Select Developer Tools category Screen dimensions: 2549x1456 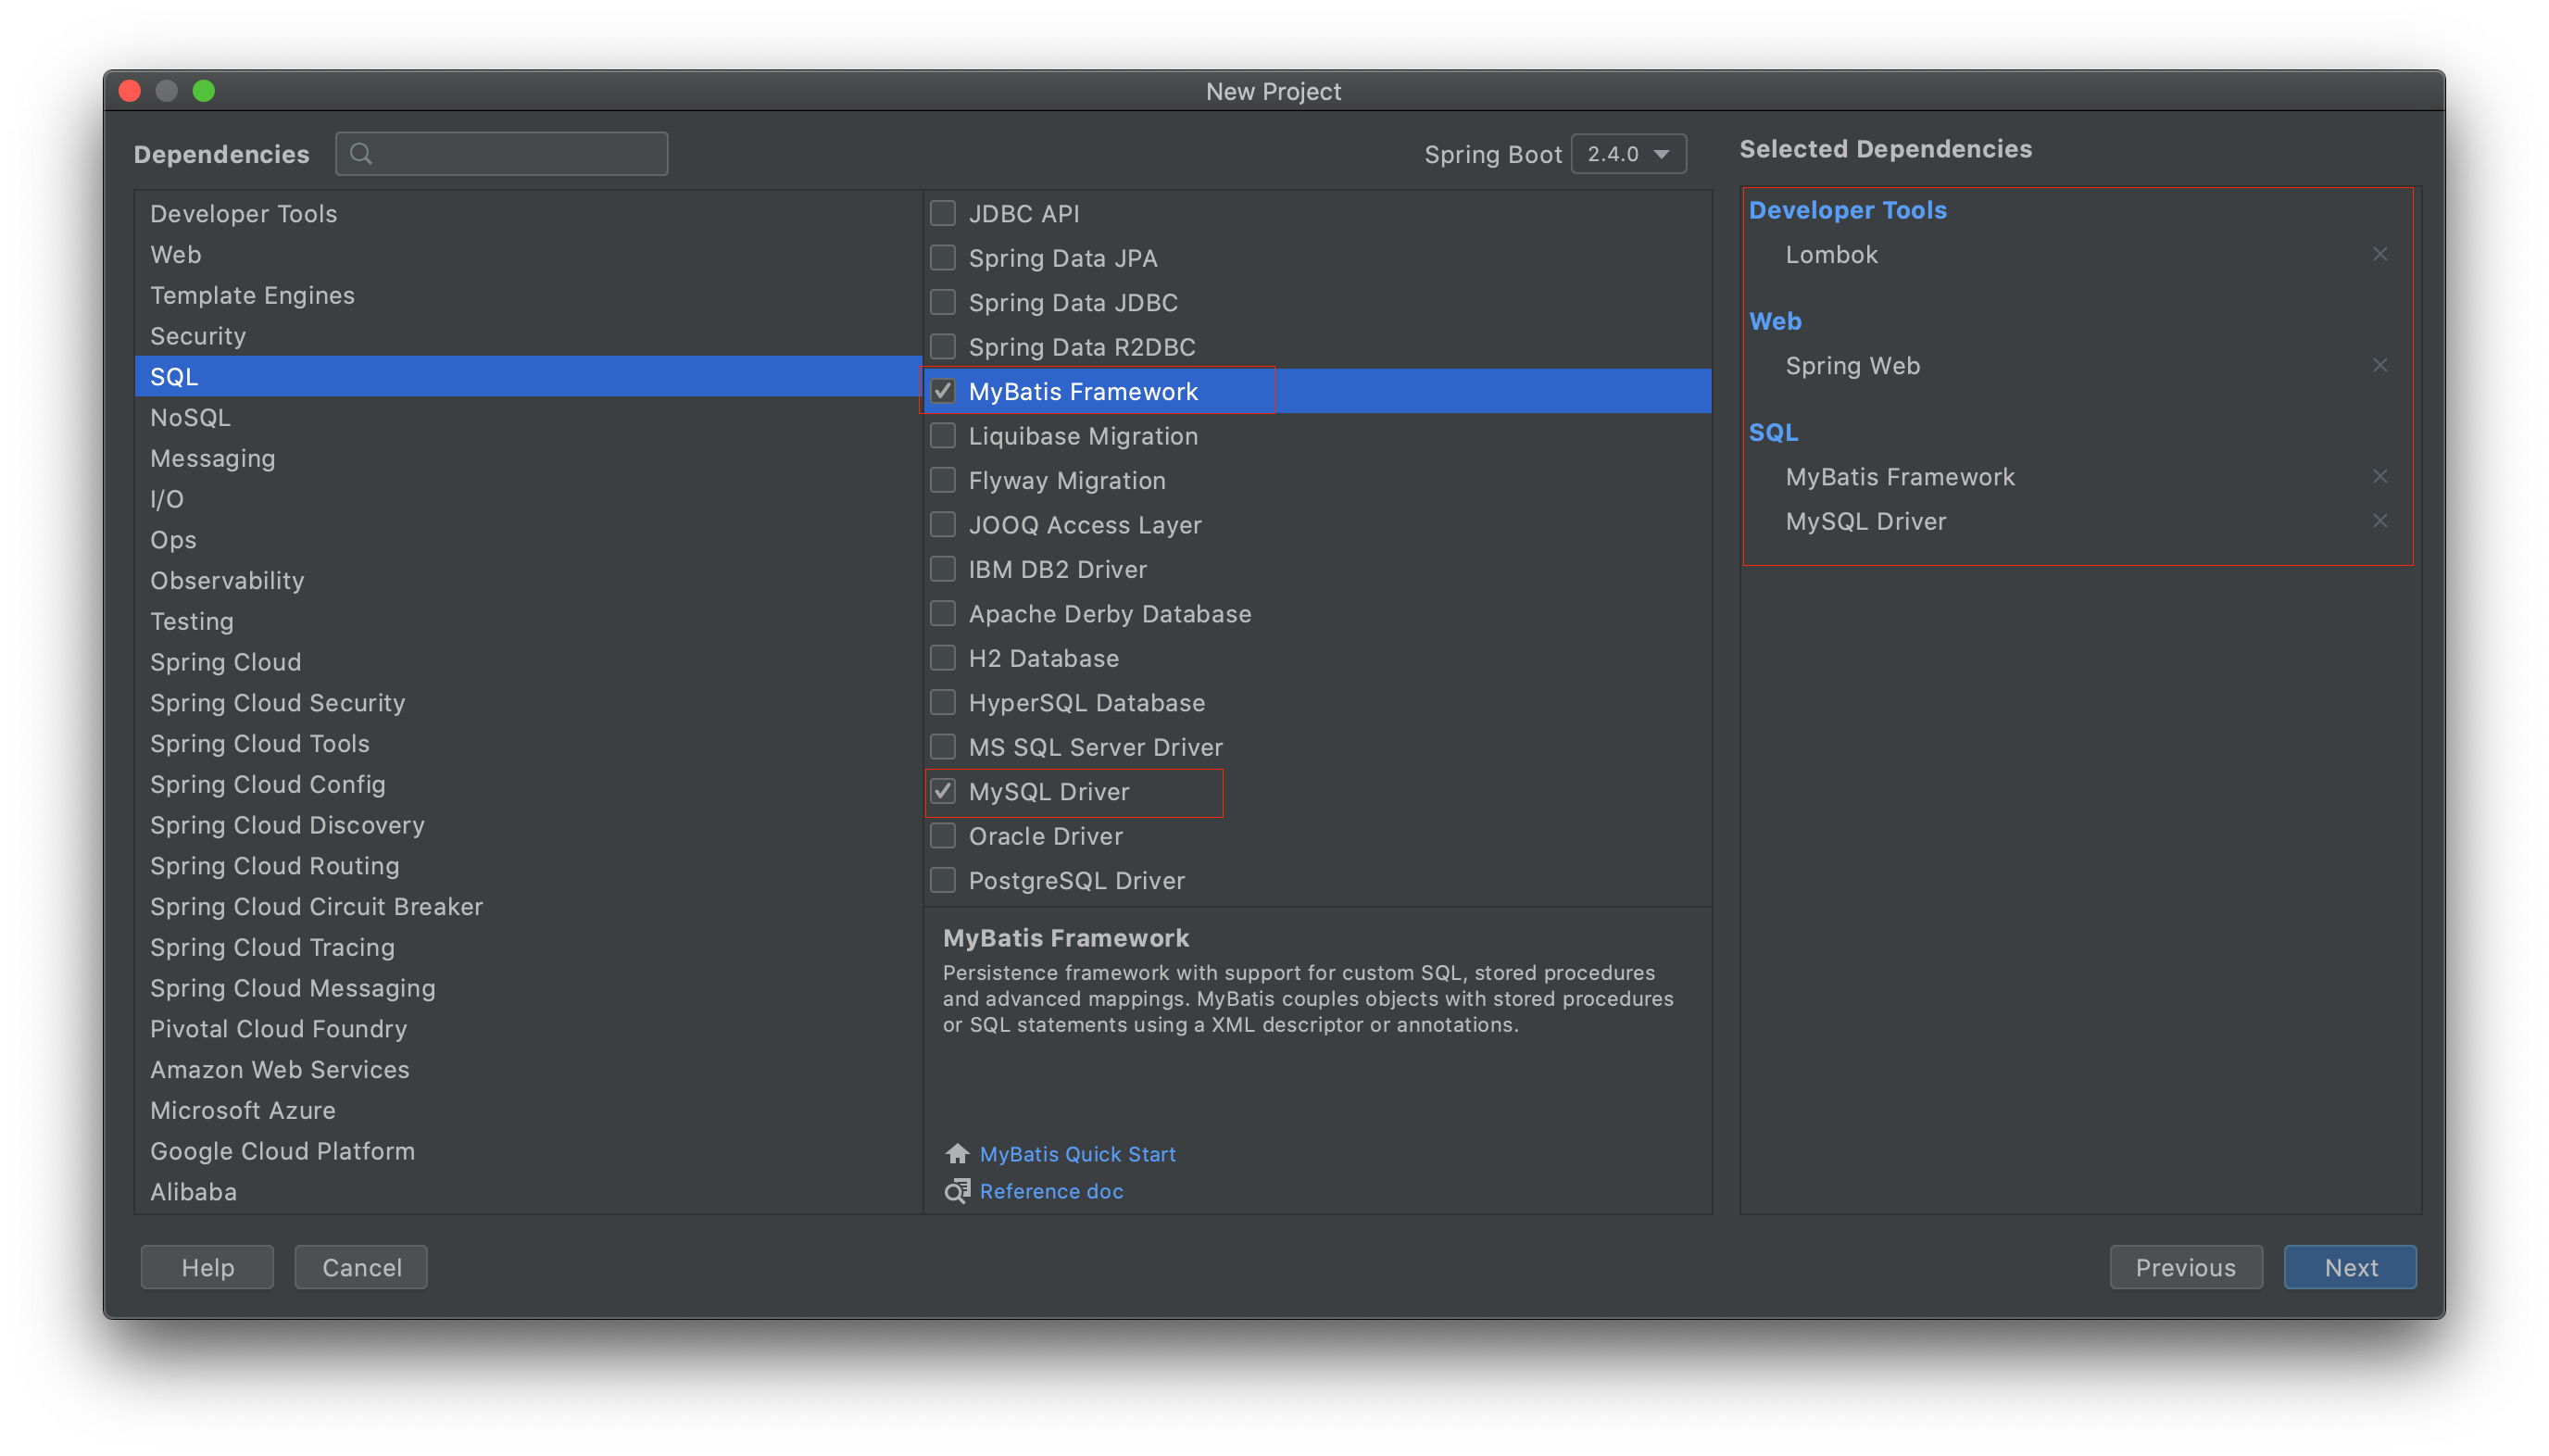point(528,214)
